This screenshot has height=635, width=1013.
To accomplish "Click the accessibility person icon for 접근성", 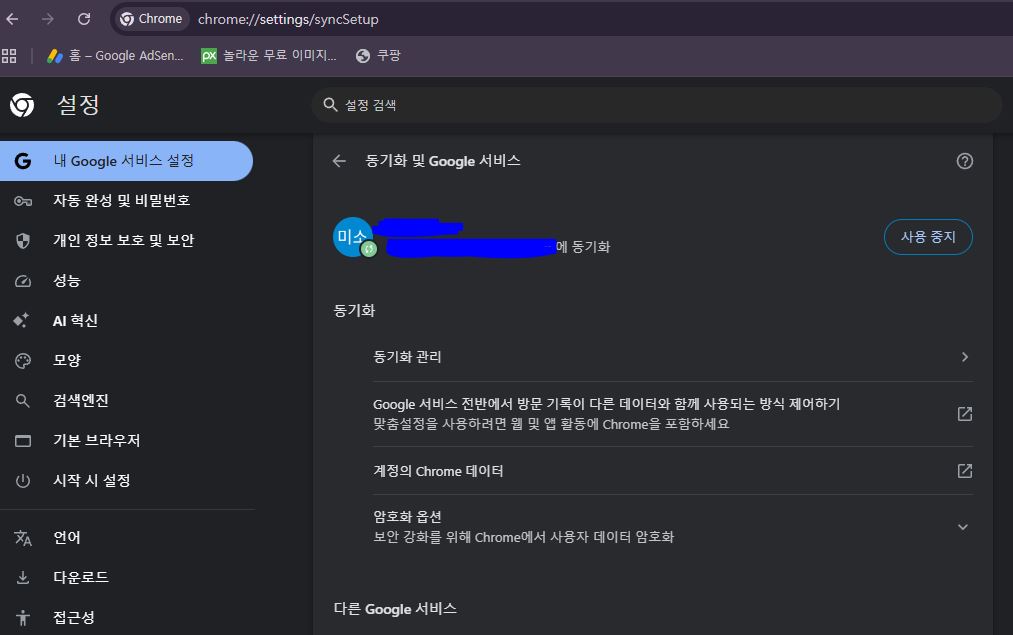I will click(23, 618).
